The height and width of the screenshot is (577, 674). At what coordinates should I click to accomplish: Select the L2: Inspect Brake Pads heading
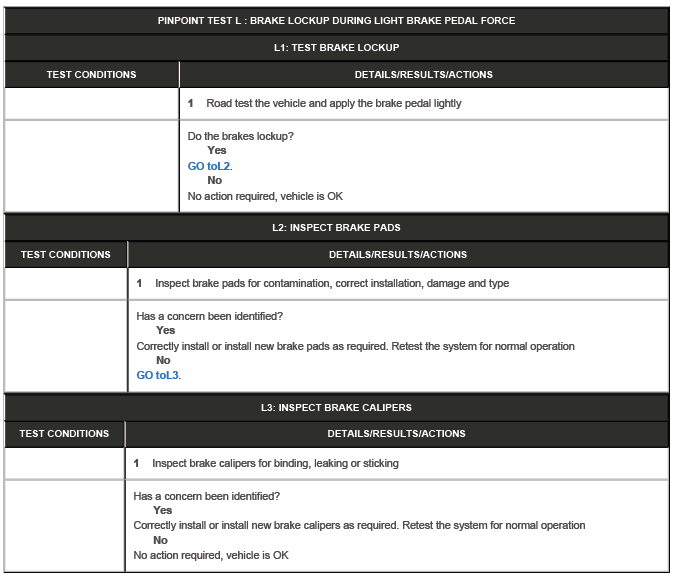point(336,227)
